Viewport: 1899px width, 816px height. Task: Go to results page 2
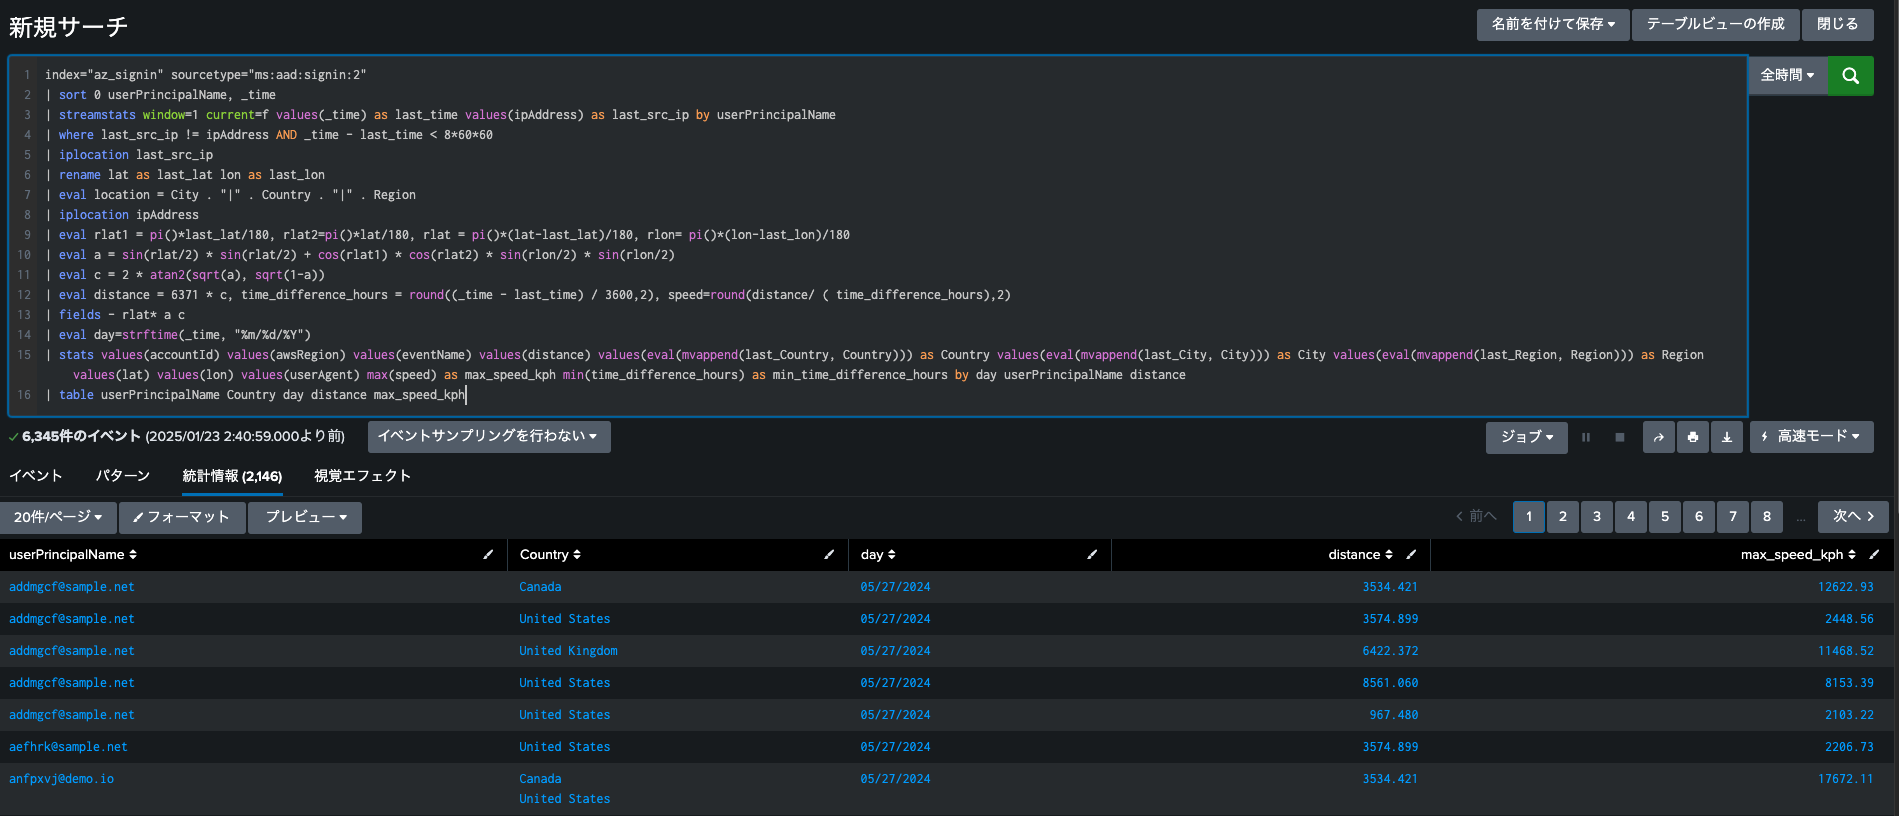pyautogui.click(x=1563, y=517)
